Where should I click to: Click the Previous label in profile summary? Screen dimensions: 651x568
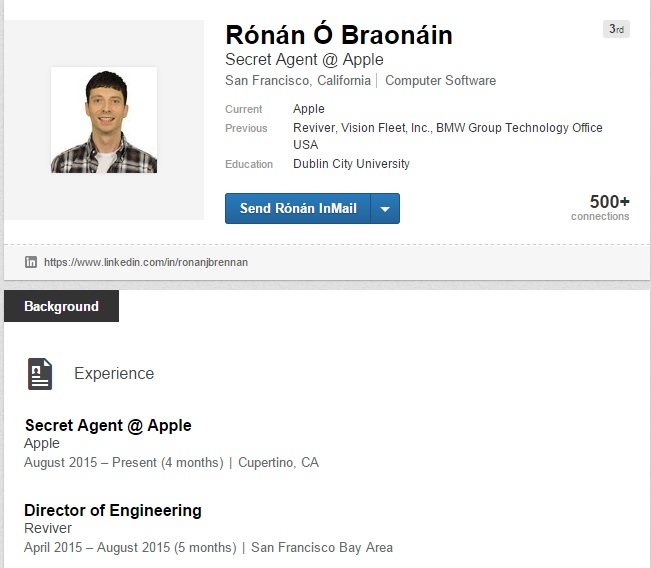point(246,128)
